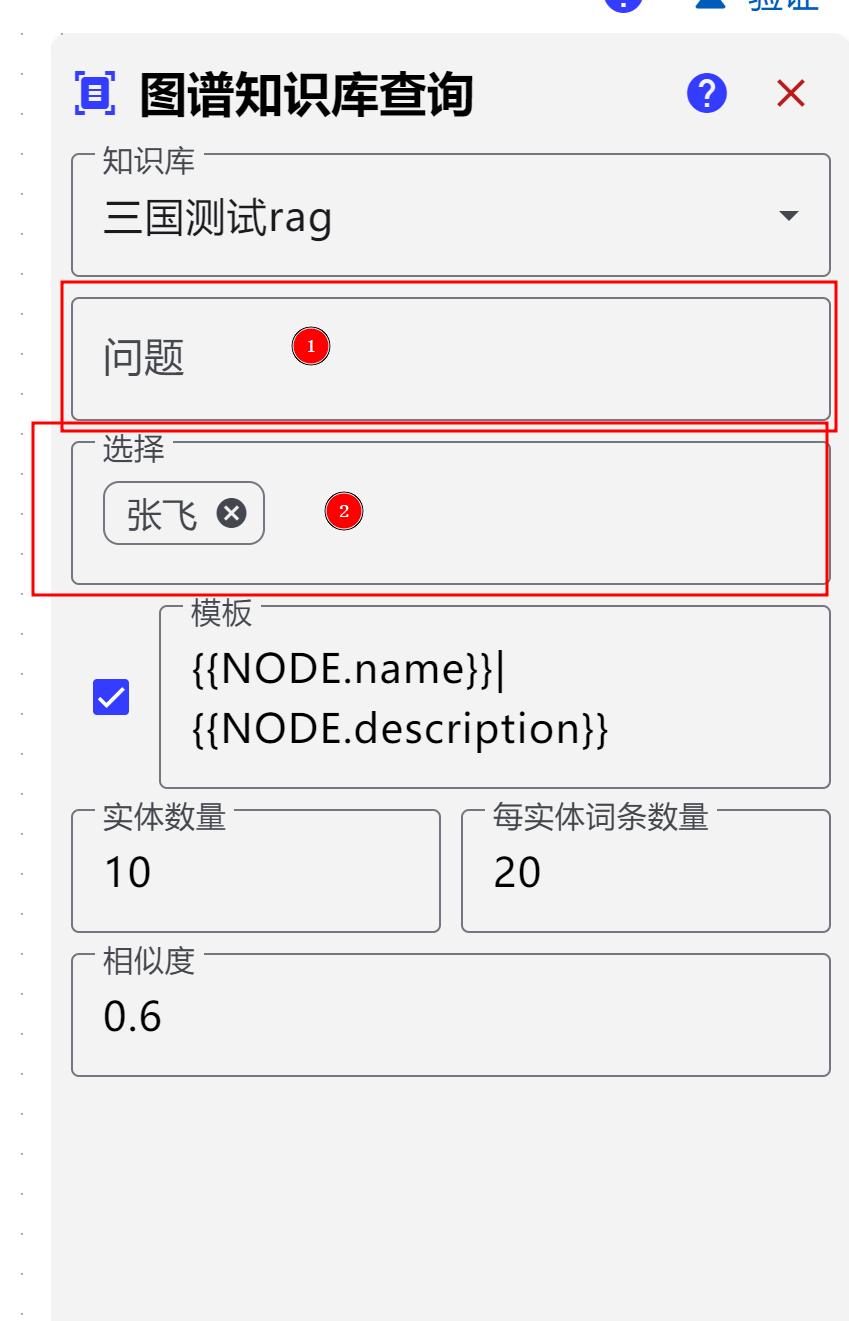Select the 张飞 chip label
The height and width of the screenshot is (1321, 849).
click(x=162, y=514)
